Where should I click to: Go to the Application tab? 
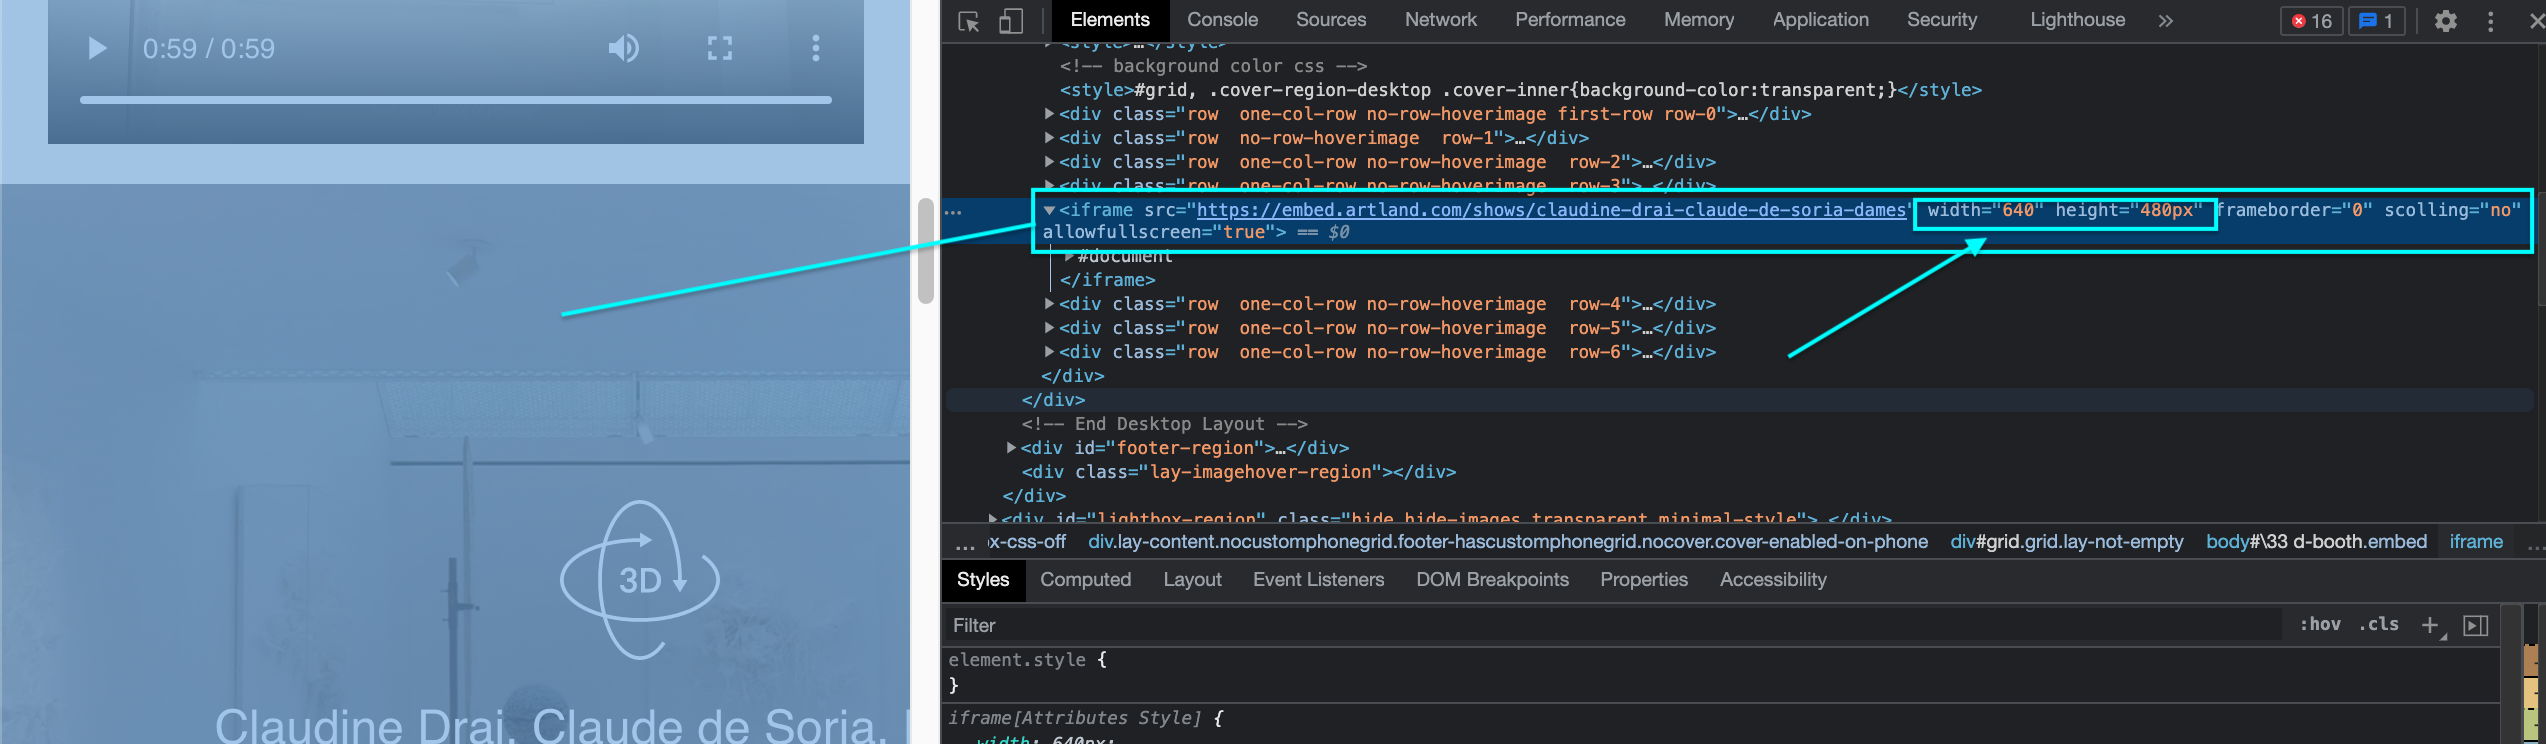point(1821,20)
